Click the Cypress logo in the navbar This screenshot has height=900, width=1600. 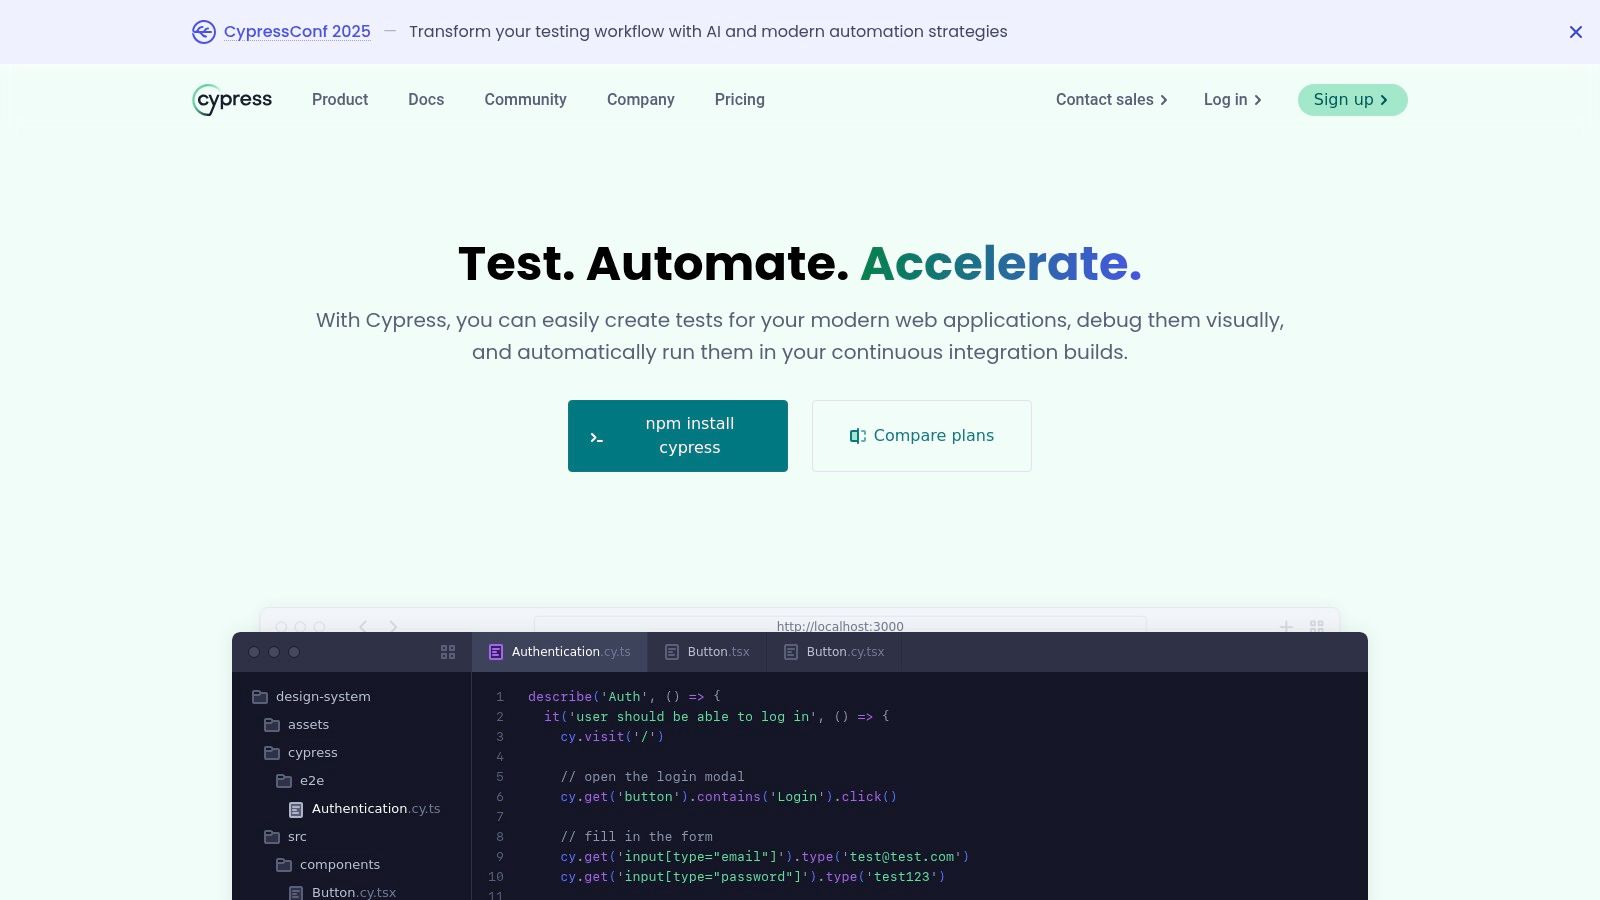[x=232, y=100]
